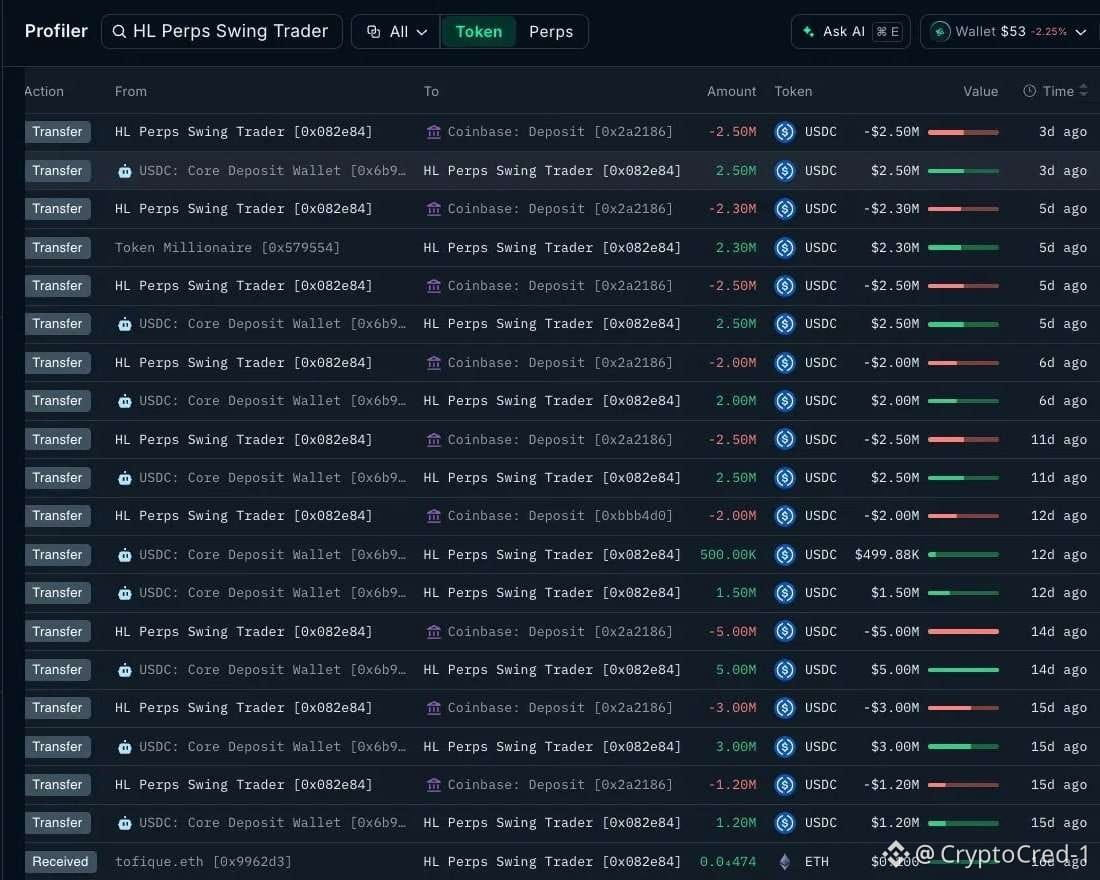Click the search magnifier icon

(x=119, y=32)
